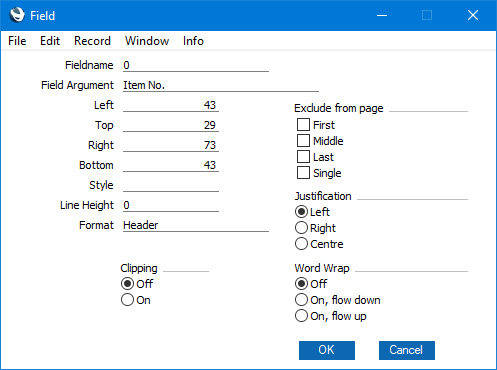497x370 pixels.
Task: Open the Window menu
Action: [x=147, y=41]
